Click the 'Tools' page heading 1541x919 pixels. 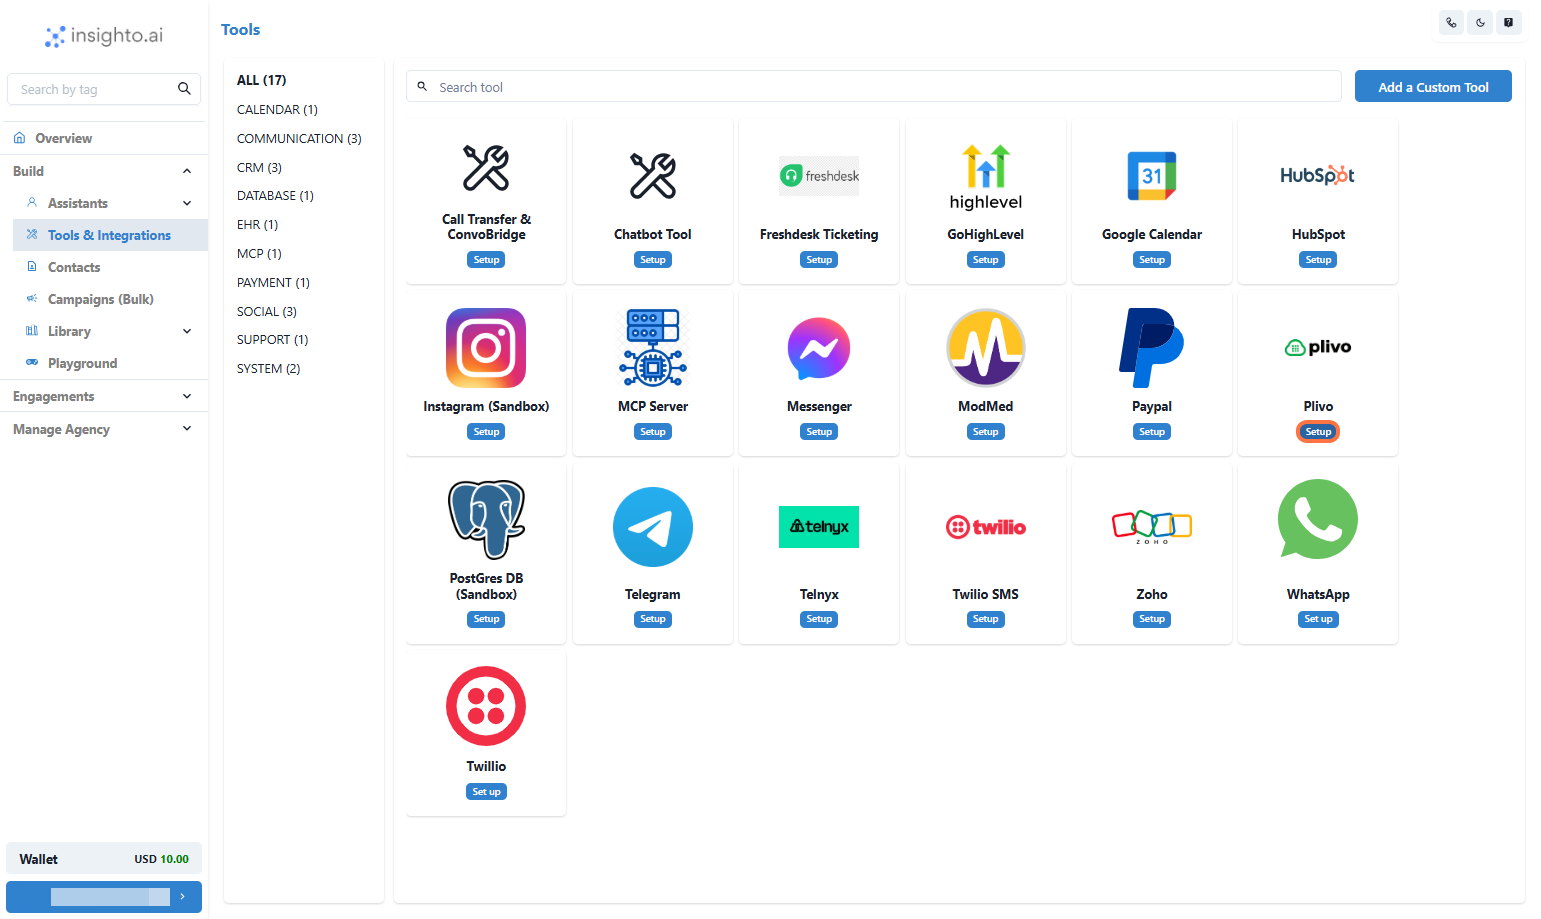pyautogui.click(x=240, y=30)
